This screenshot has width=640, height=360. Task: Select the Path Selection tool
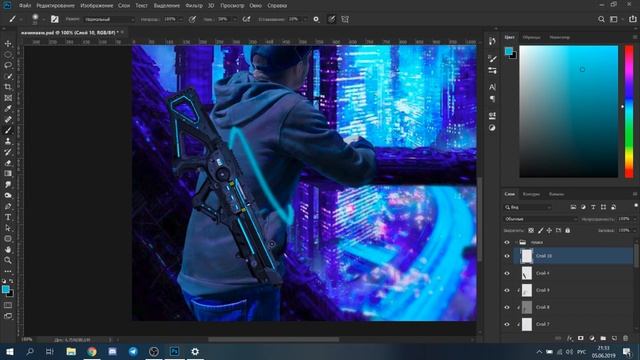pyautogui.click(x=8, y=228)
